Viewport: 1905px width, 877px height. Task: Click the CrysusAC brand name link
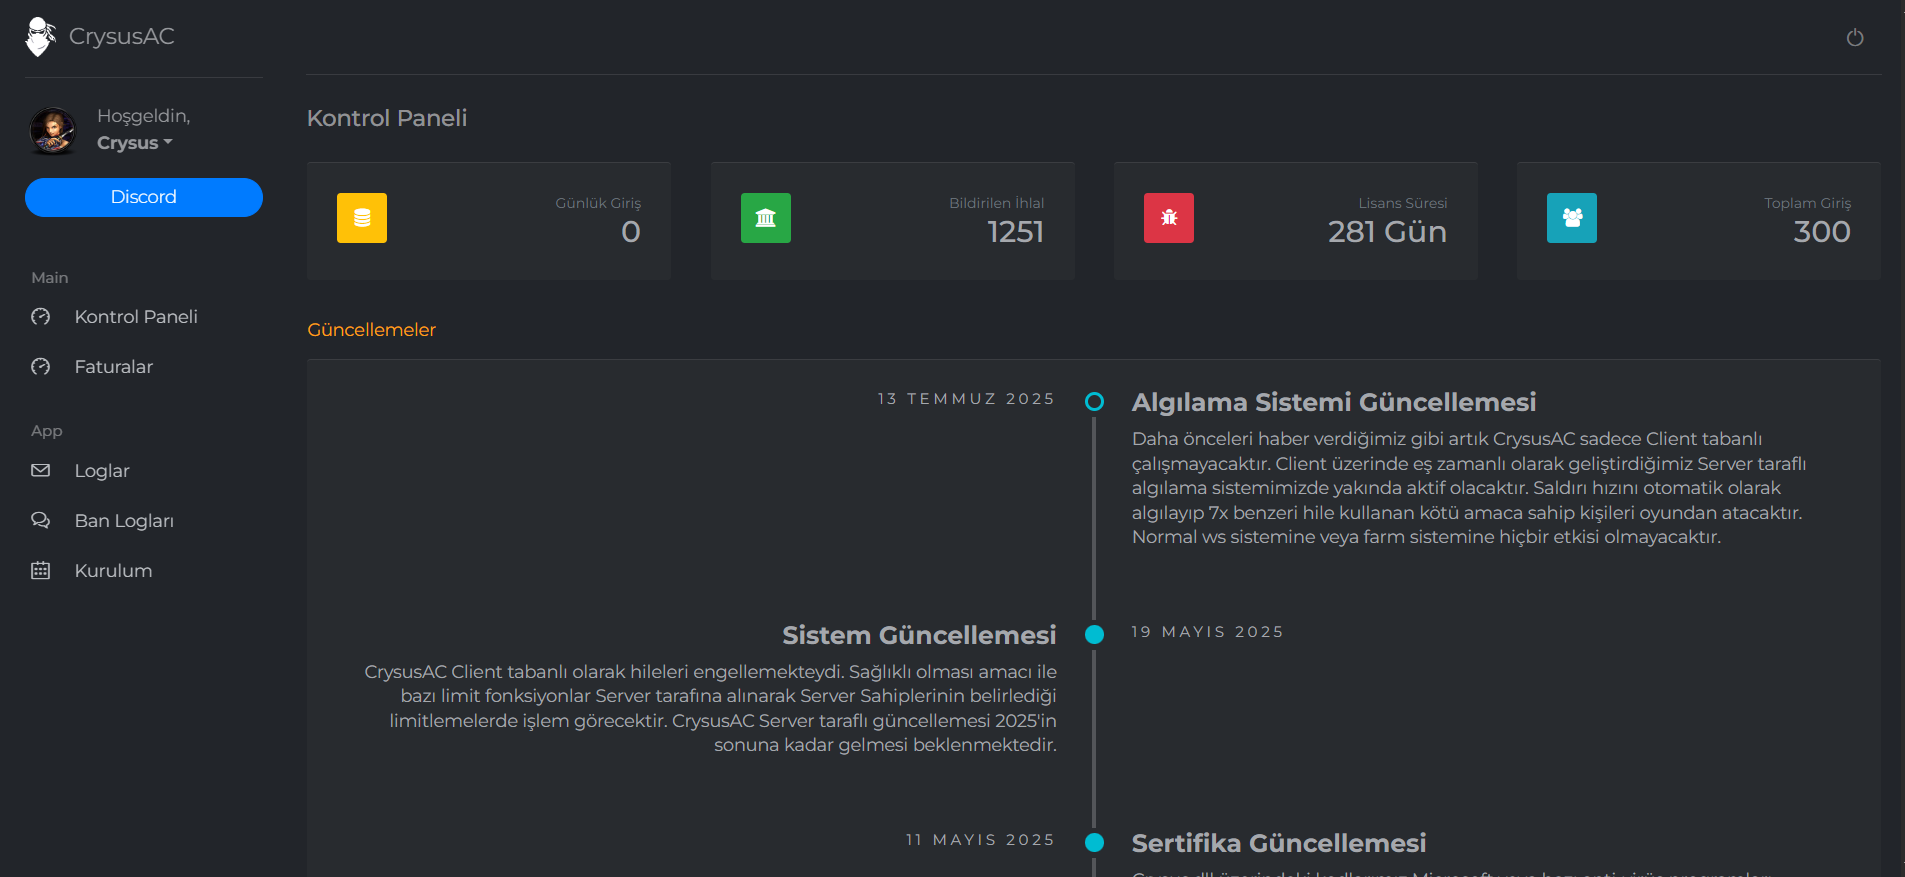(121, 37)
